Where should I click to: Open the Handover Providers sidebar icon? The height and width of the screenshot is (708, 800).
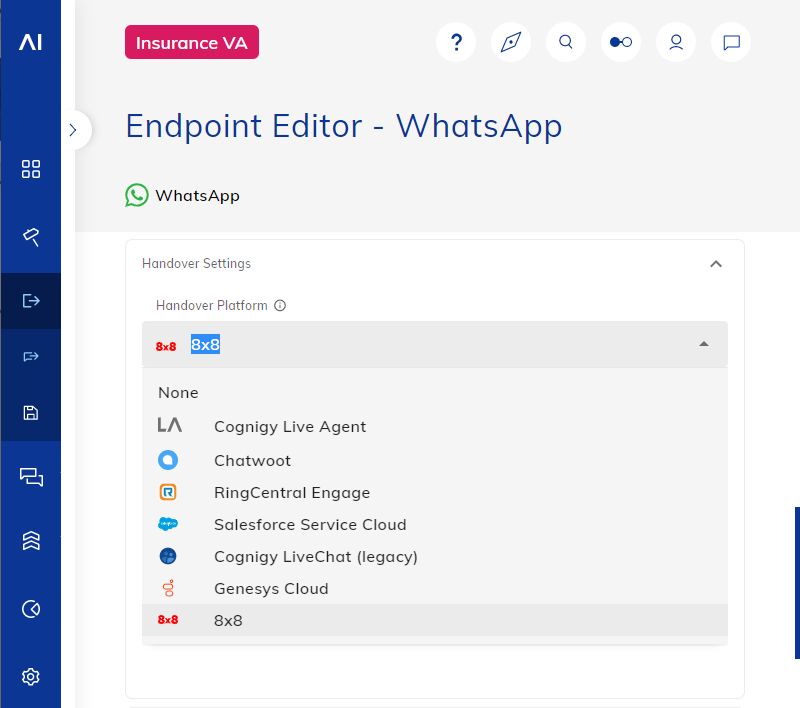31,356
